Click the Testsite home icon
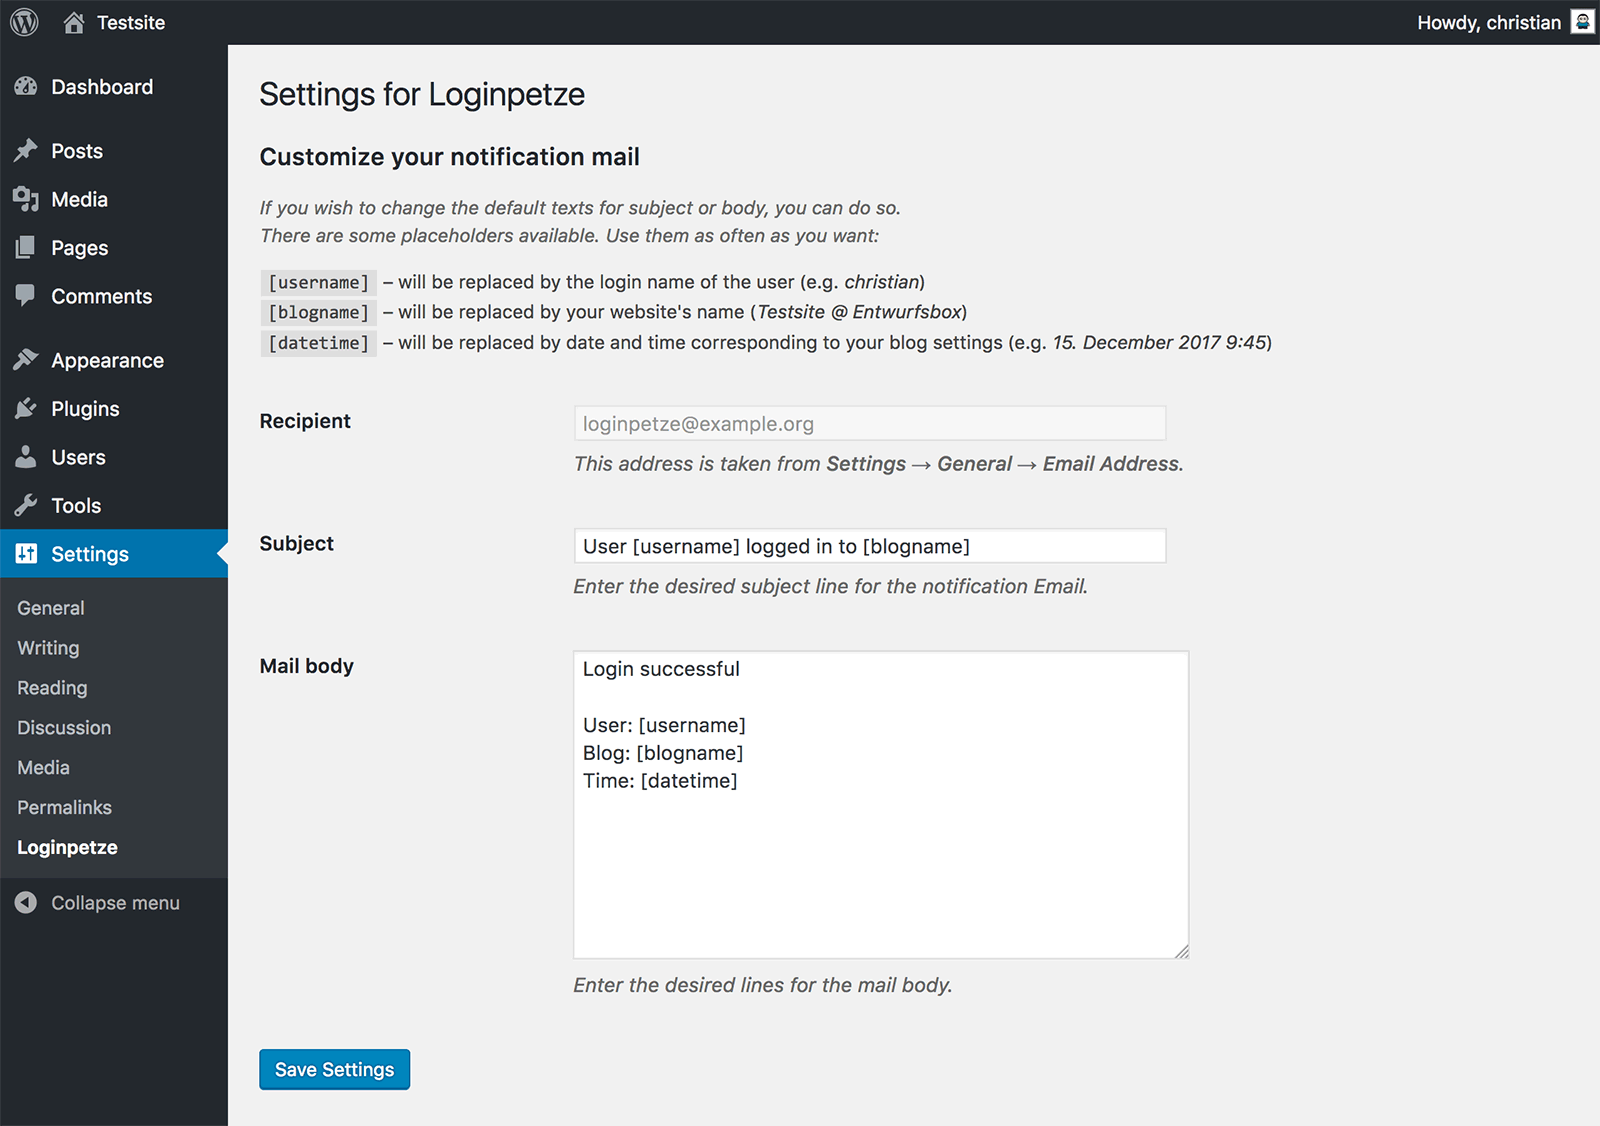 74,22
